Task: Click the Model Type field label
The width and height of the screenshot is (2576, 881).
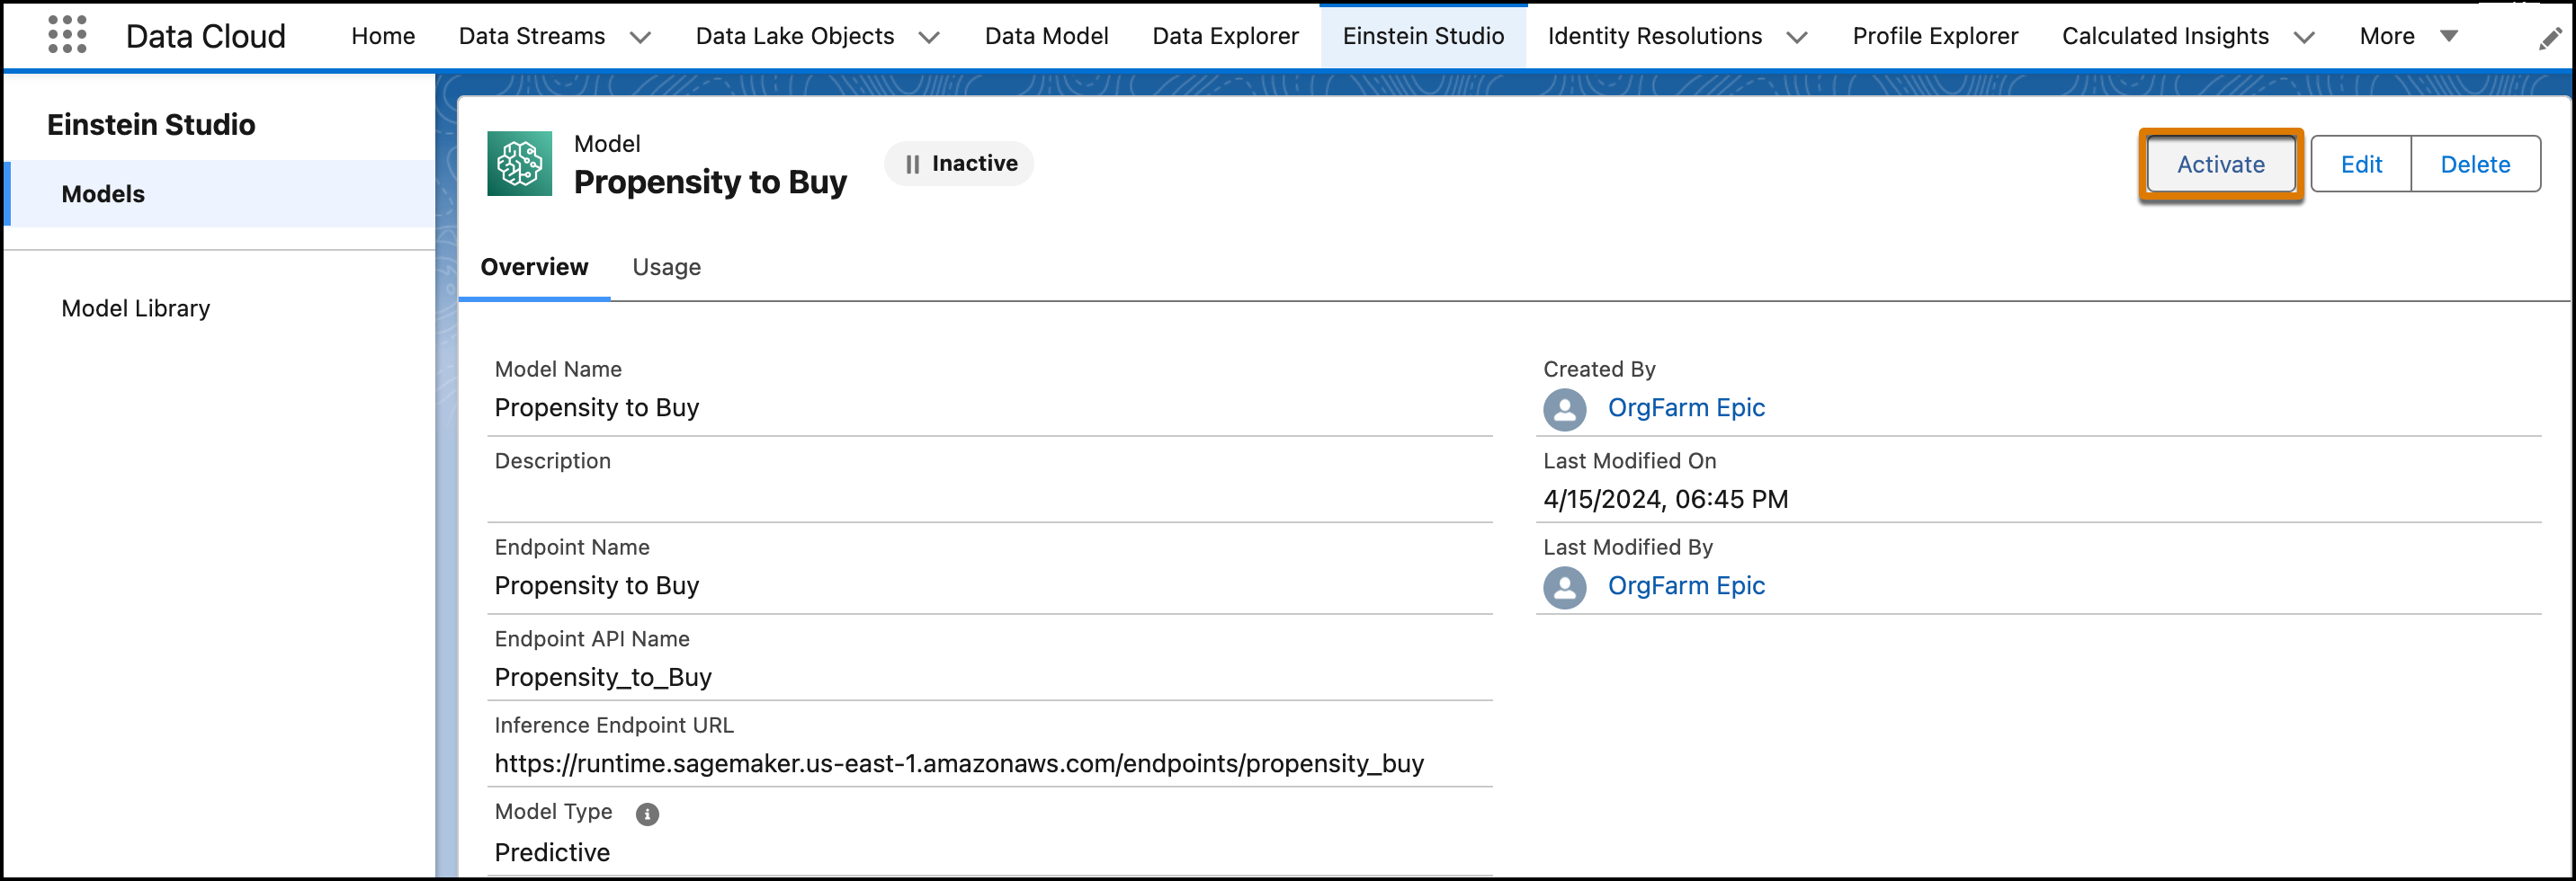Action: (553, 812)
